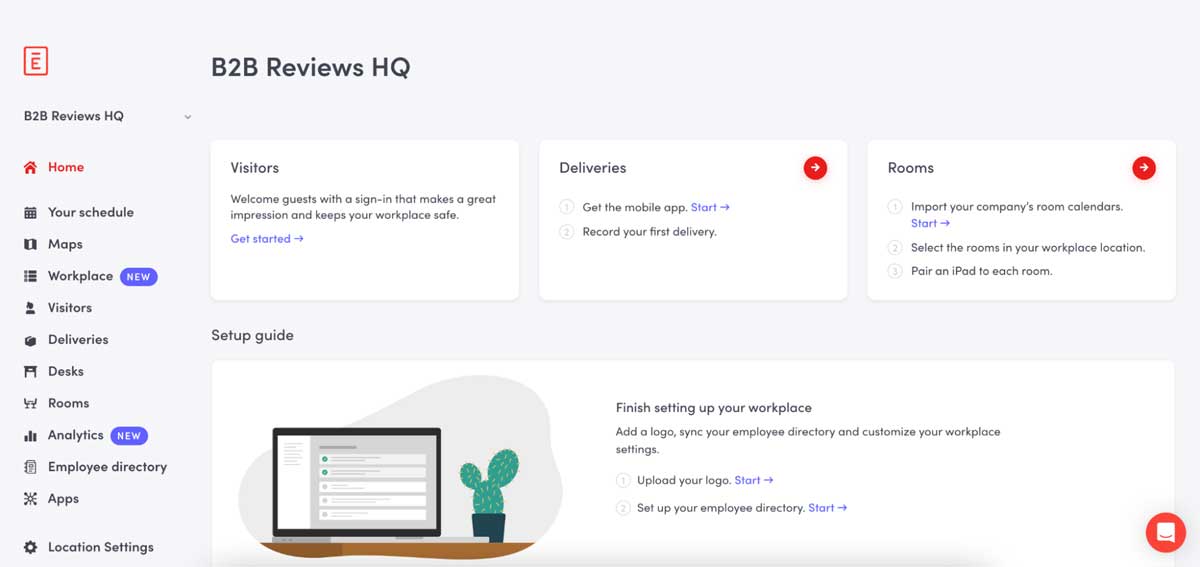
Task: Click 'Record your first delivery.' step
Action: pyautogui.click(x=650, y=232)
